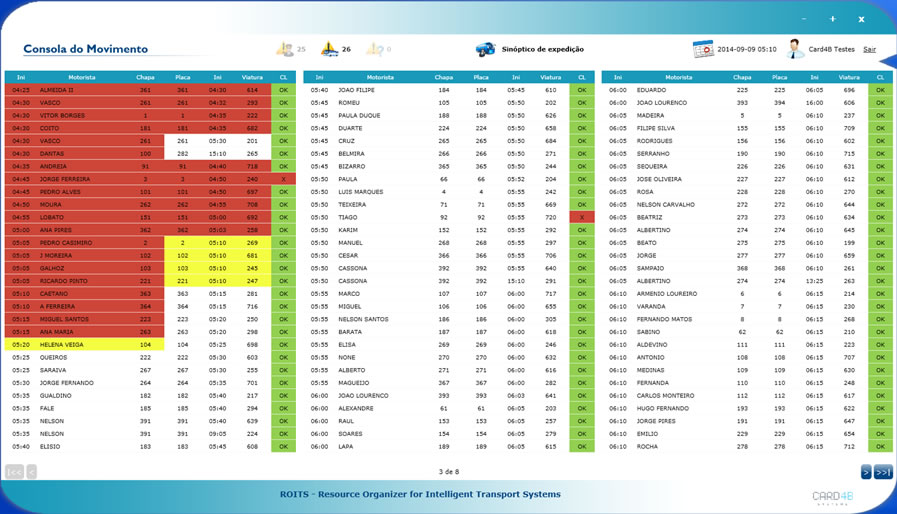Go to the previous page arrow
This screenshot has height=514, width=897.
tap(32, 471)
